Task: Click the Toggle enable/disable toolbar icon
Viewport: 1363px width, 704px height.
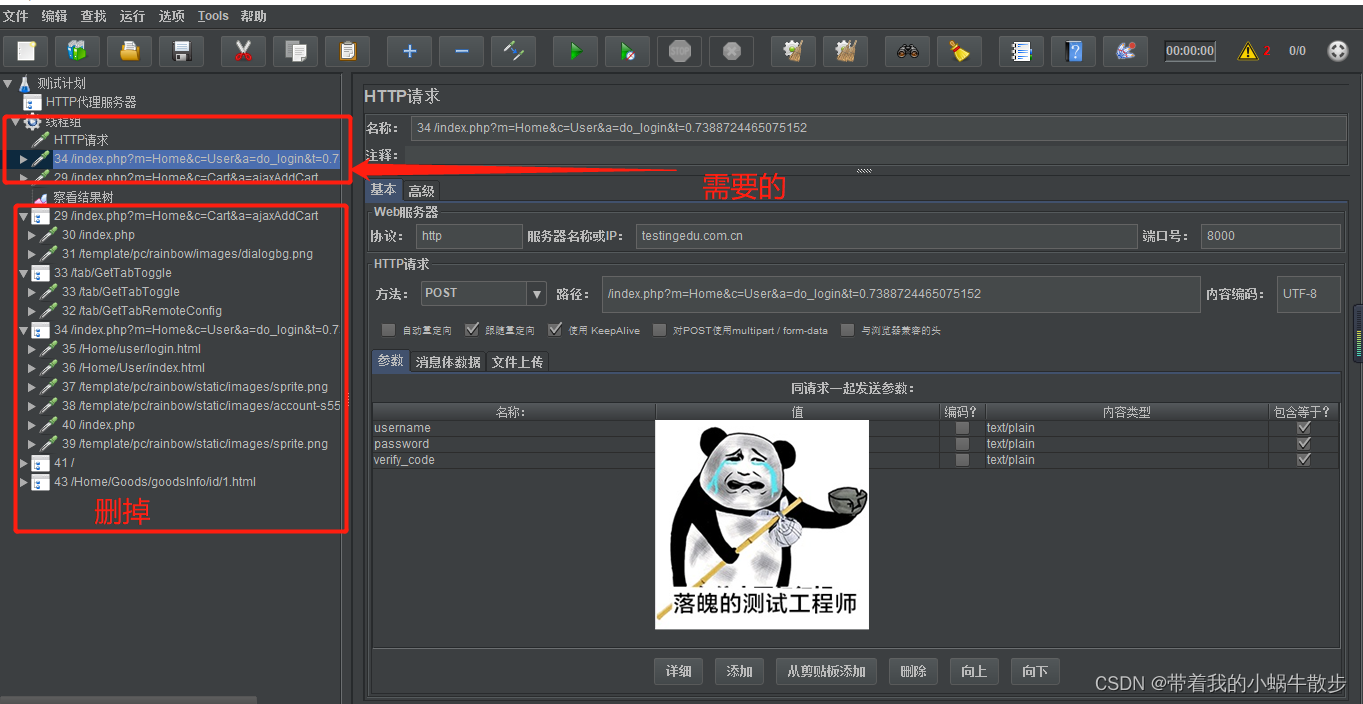Action: pos(513,51)
